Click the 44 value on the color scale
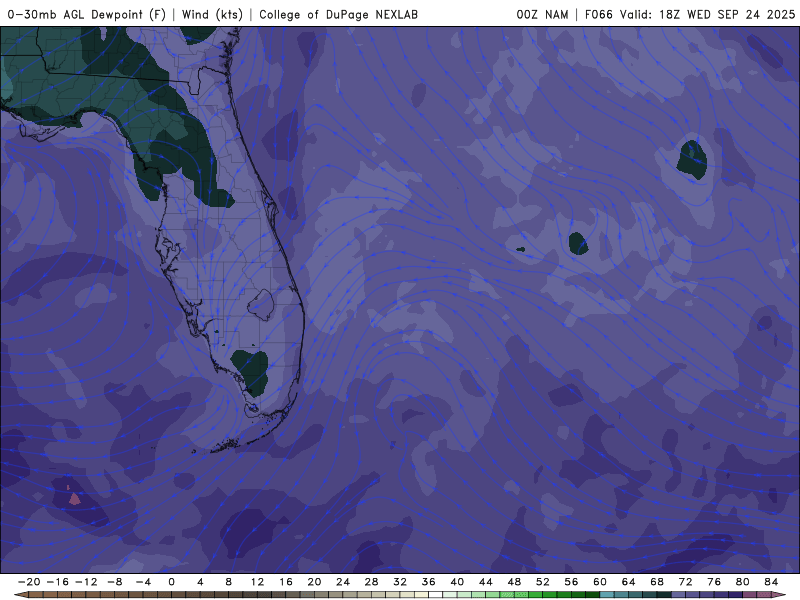 (486, 582)
